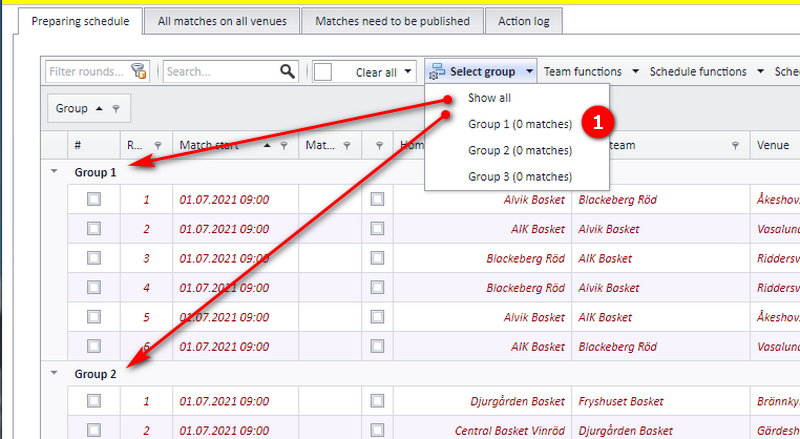This screenshot has height=439, width=800.
Task: Click AIK Basket home team in Group 1 round 6
Action: [x=538, y=347]
